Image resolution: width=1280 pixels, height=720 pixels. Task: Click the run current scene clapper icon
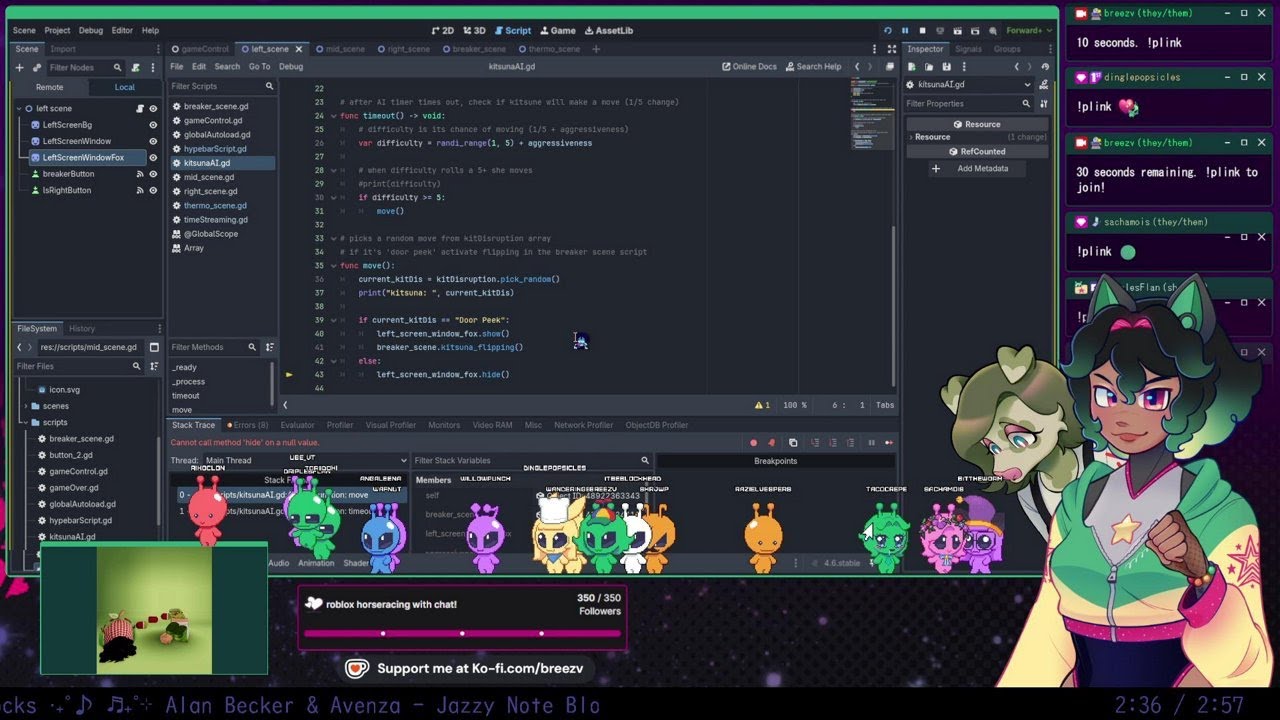(957, 30)
